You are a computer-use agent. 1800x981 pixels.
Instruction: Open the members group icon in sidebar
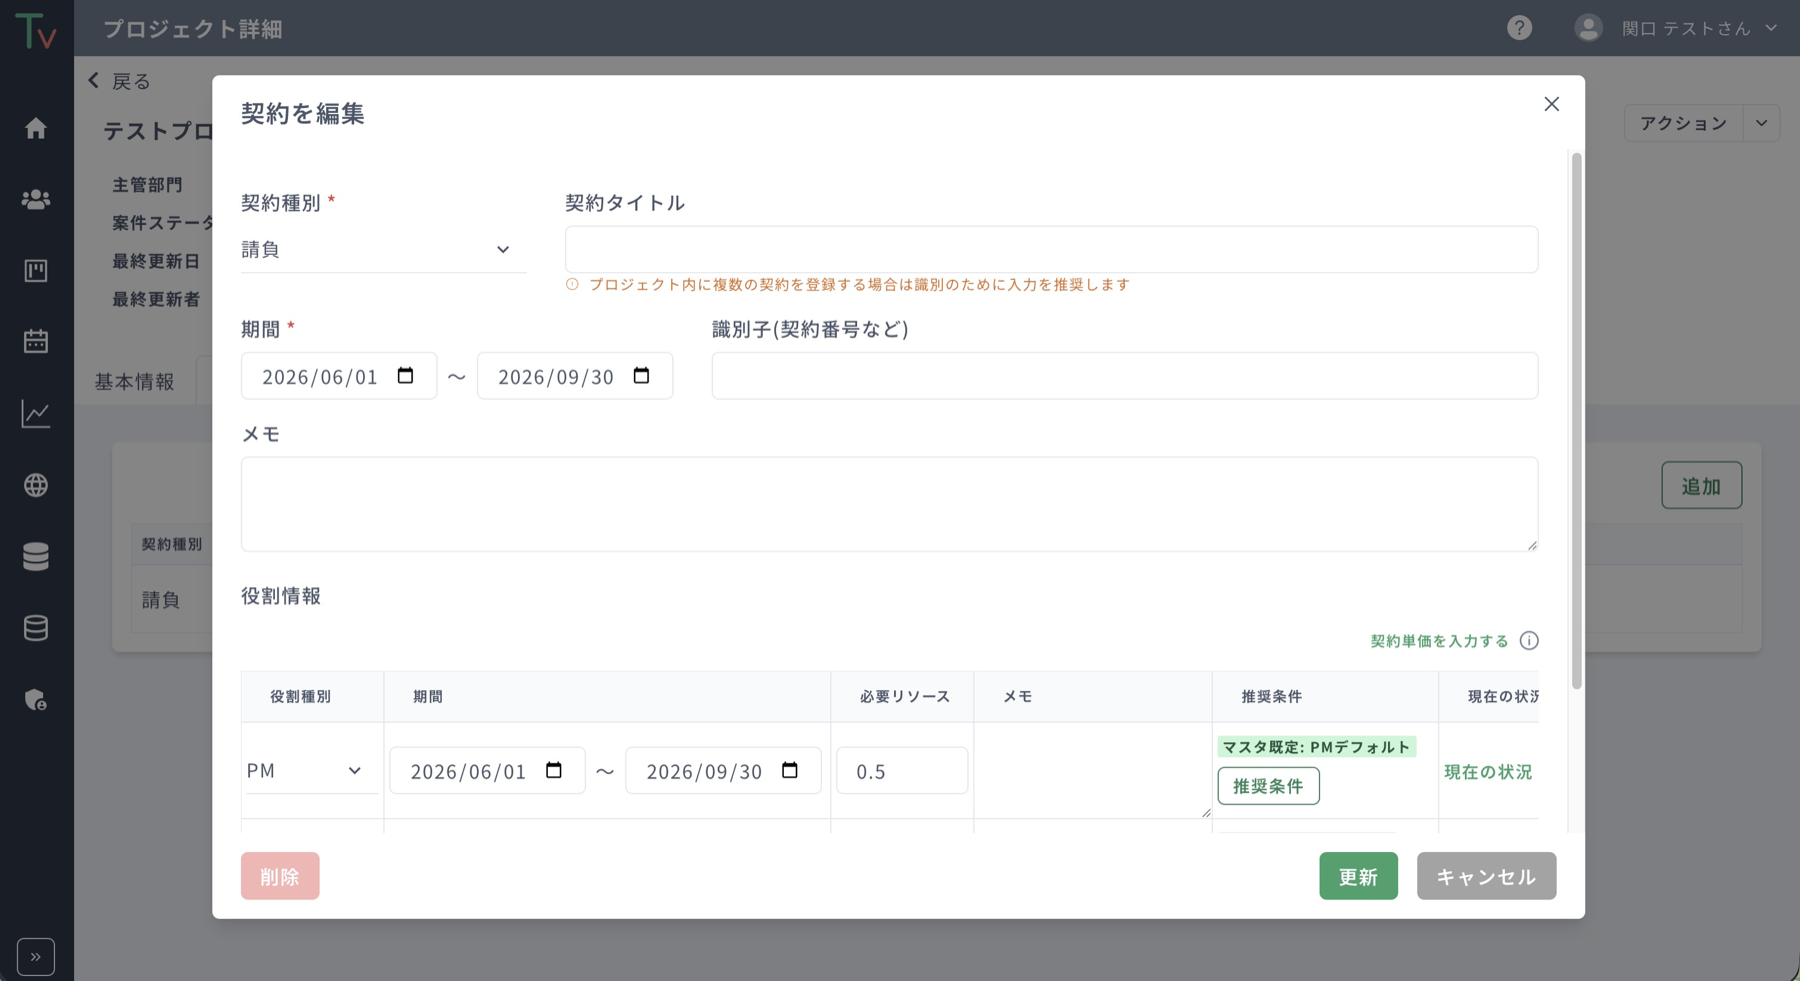point(36,199)
